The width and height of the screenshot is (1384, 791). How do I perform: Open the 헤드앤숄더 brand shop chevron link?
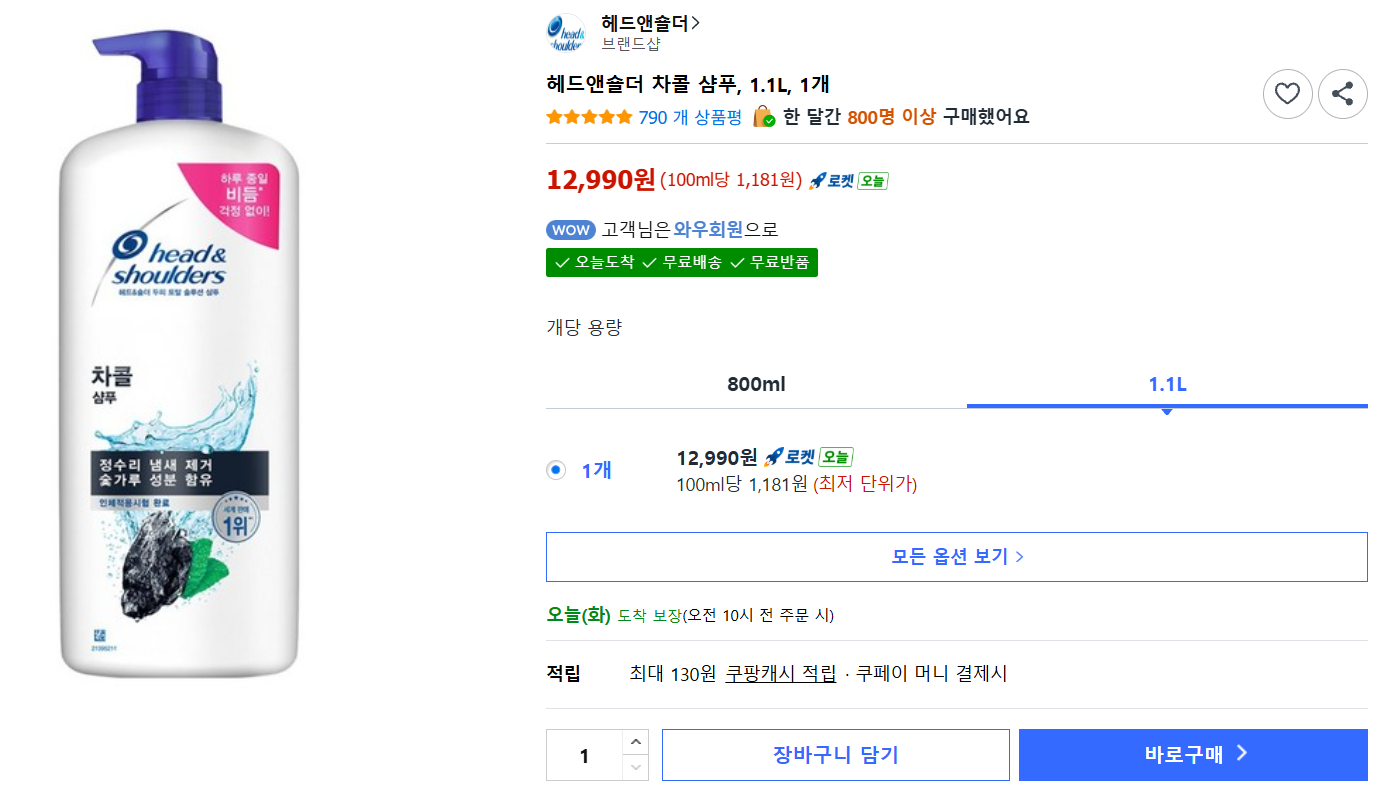(x=650, y=22)
